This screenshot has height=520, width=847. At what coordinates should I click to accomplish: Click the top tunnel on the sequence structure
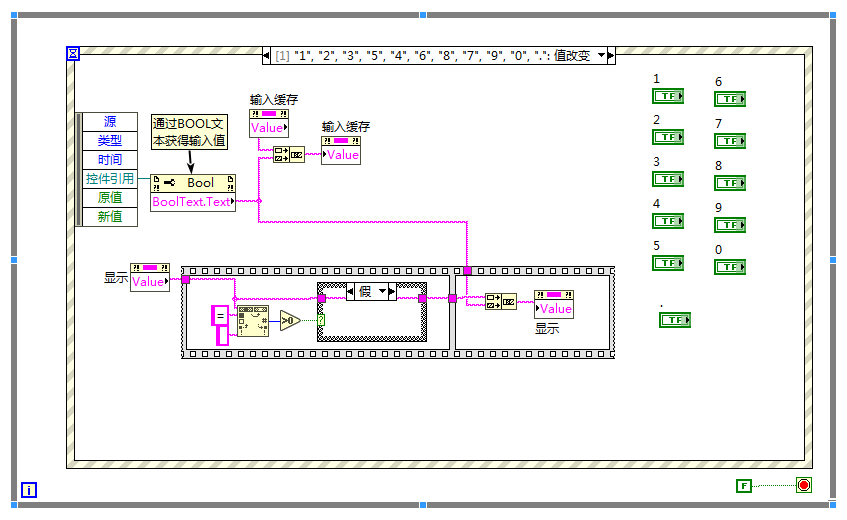[467, 271]
